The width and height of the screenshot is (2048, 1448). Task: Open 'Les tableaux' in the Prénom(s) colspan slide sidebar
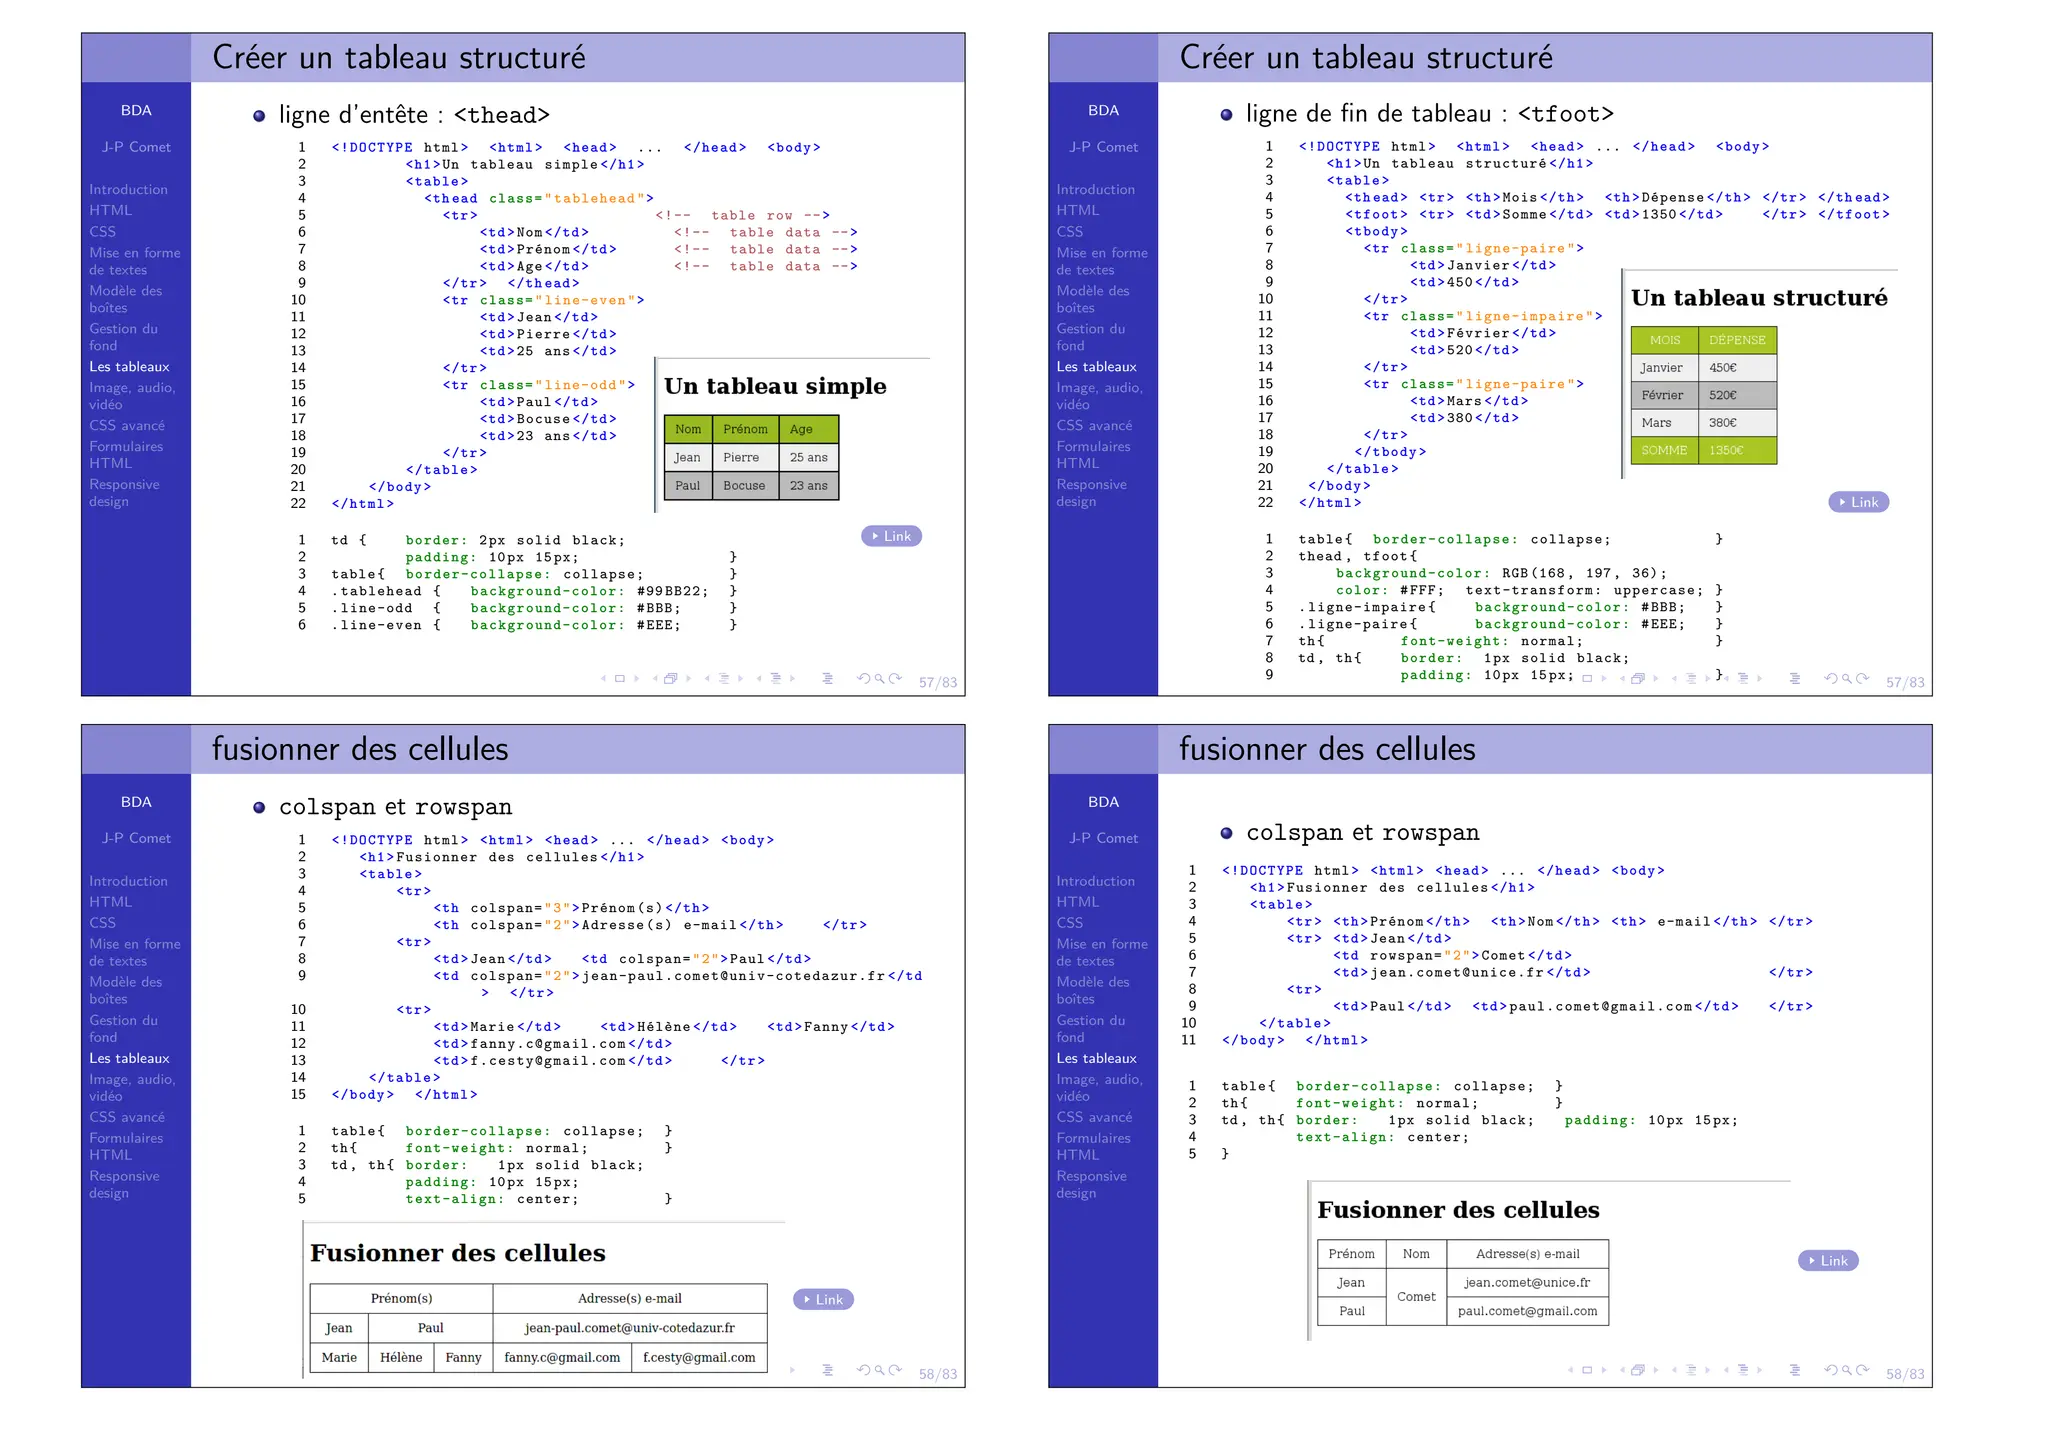click(x=129, y=1058)
